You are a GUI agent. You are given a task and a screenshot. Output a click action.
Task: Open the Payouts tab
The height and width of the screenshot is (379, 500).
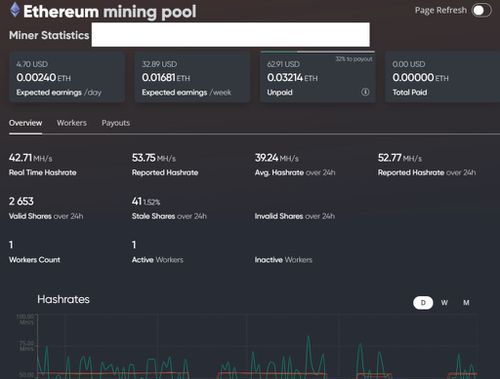click(116, 123)
